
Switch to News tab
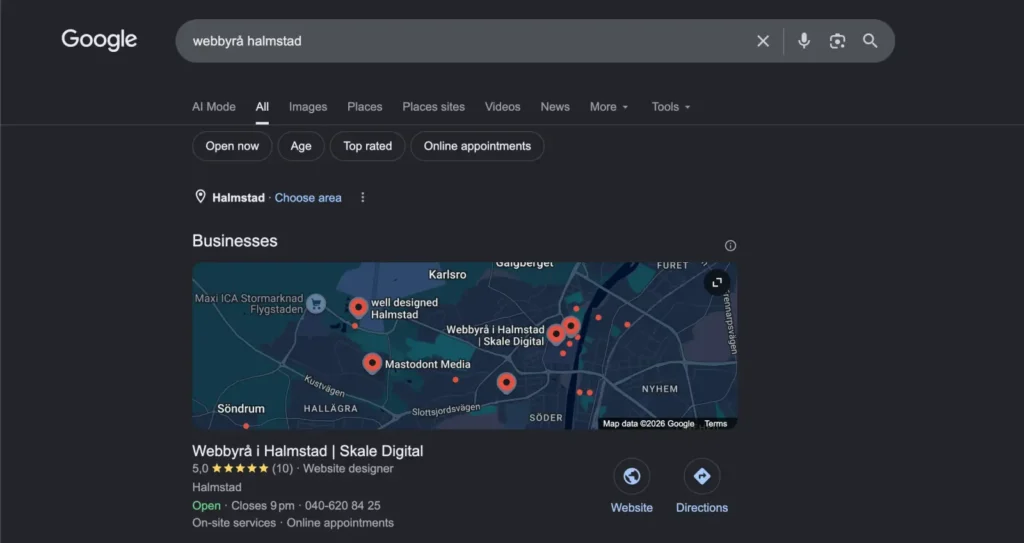(555, 107)
